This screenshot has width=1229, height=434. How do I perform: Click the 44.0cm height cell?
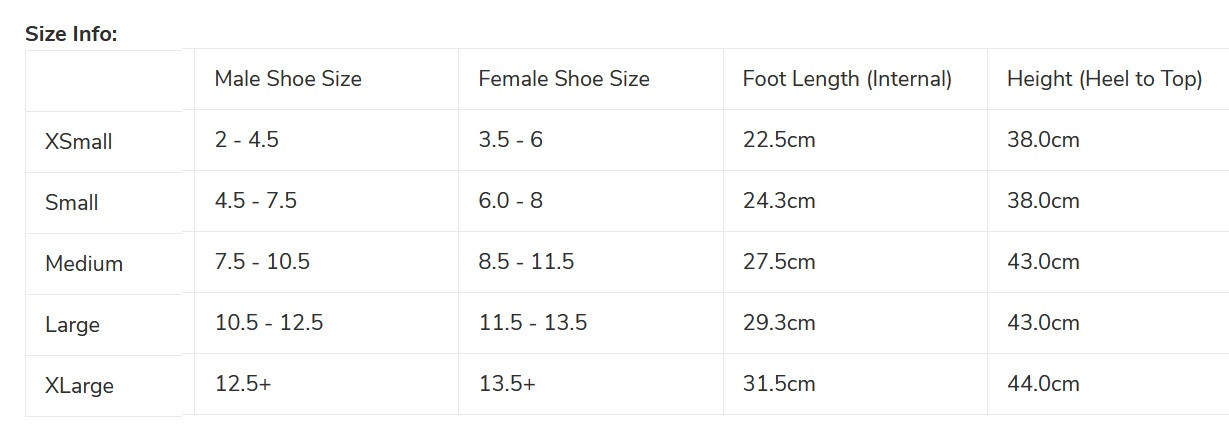click(1043, 384)
